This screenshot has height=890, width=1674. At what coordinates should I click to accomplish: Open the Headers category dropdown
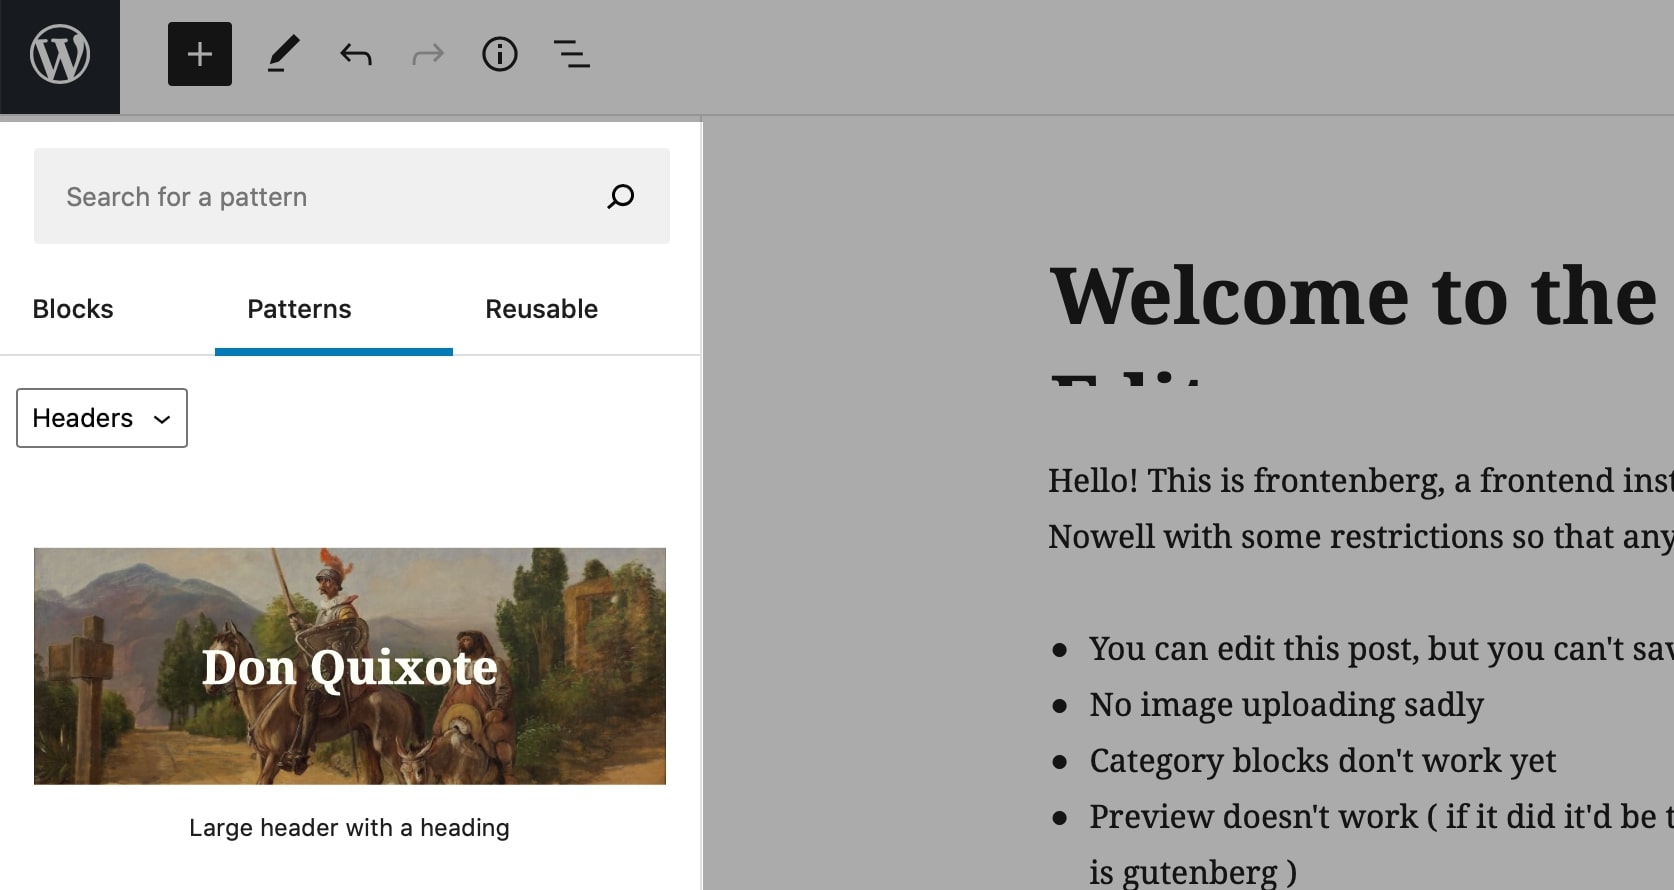[102, 418]
